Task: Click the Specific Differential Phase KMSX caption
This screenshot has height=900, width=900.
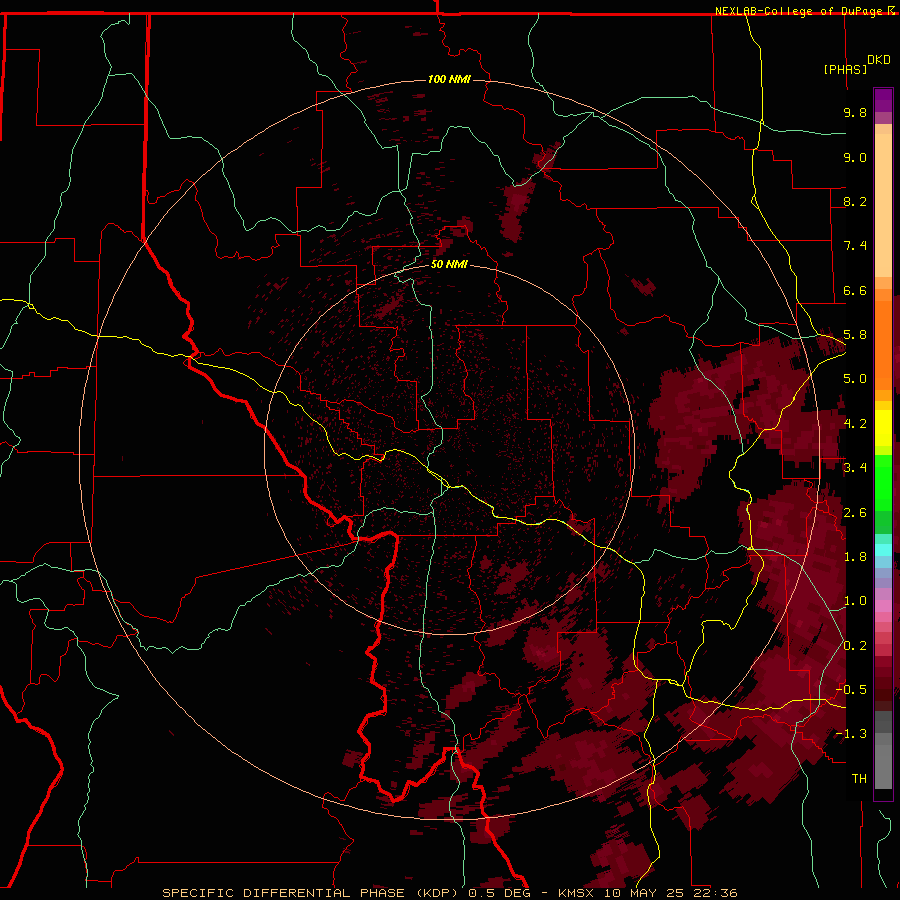Action: (x=450, y=893)
